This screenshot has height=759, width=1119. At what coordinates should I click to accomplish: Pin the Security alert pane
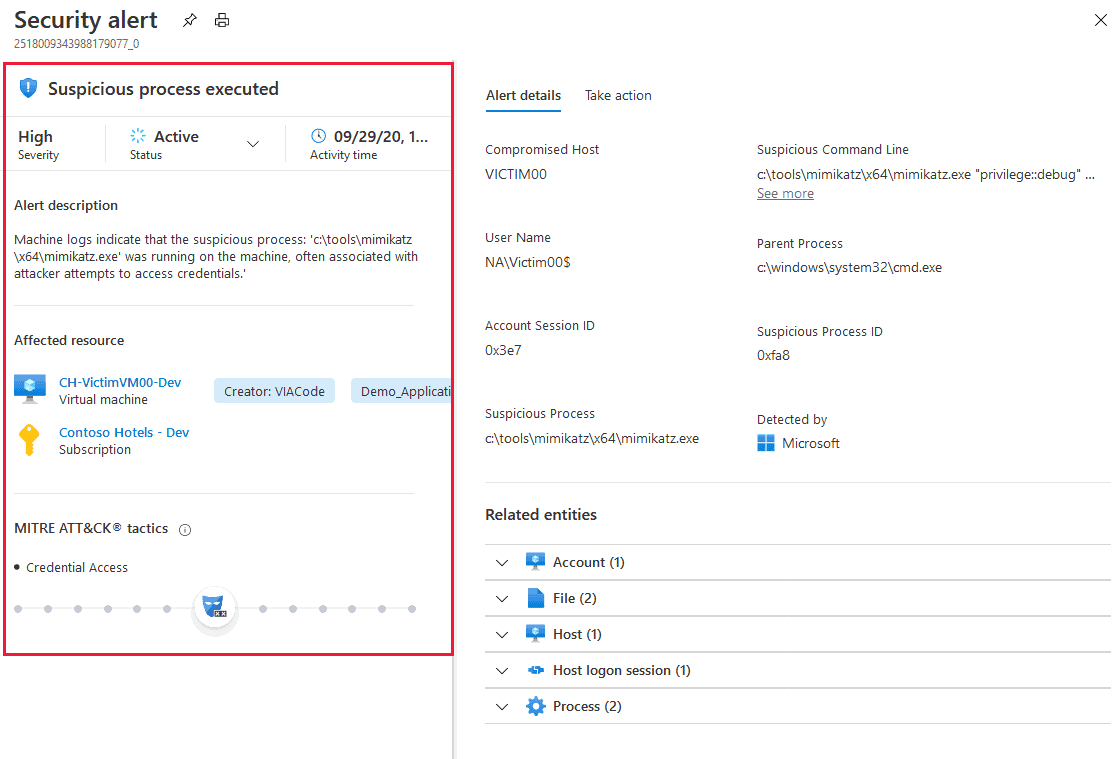190,20
